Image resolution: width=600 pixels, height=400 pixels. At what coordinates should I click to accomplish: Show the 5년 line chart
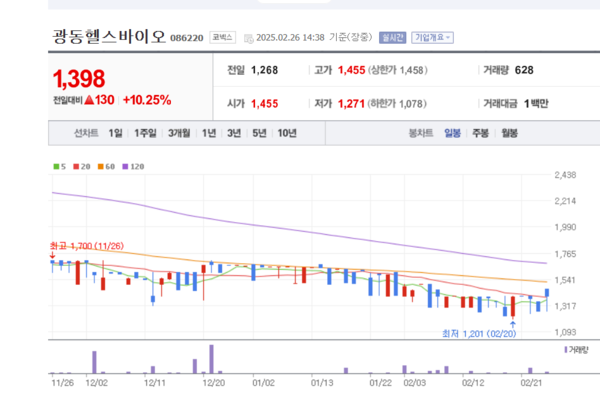click(259, 133)
